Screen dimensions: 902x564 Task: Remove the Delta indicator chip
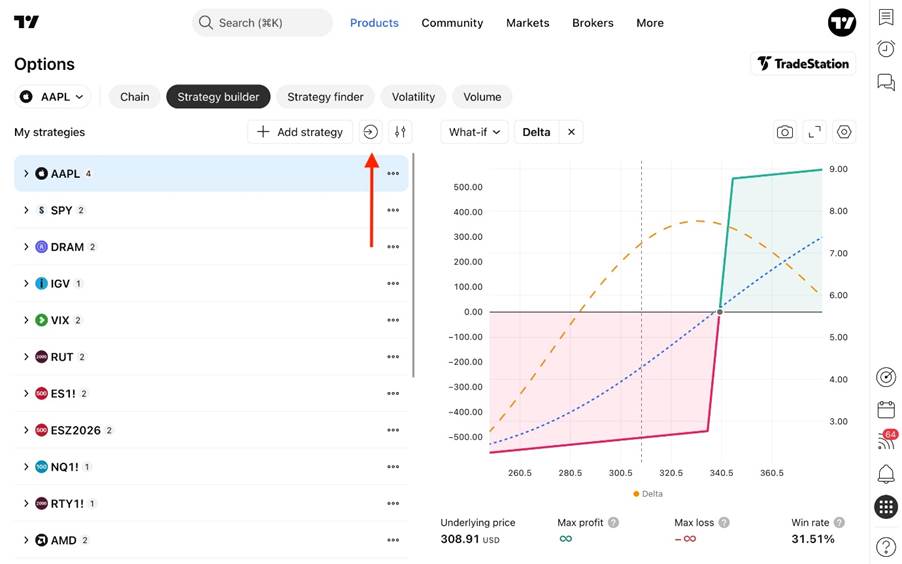click(x=571, y=132)
